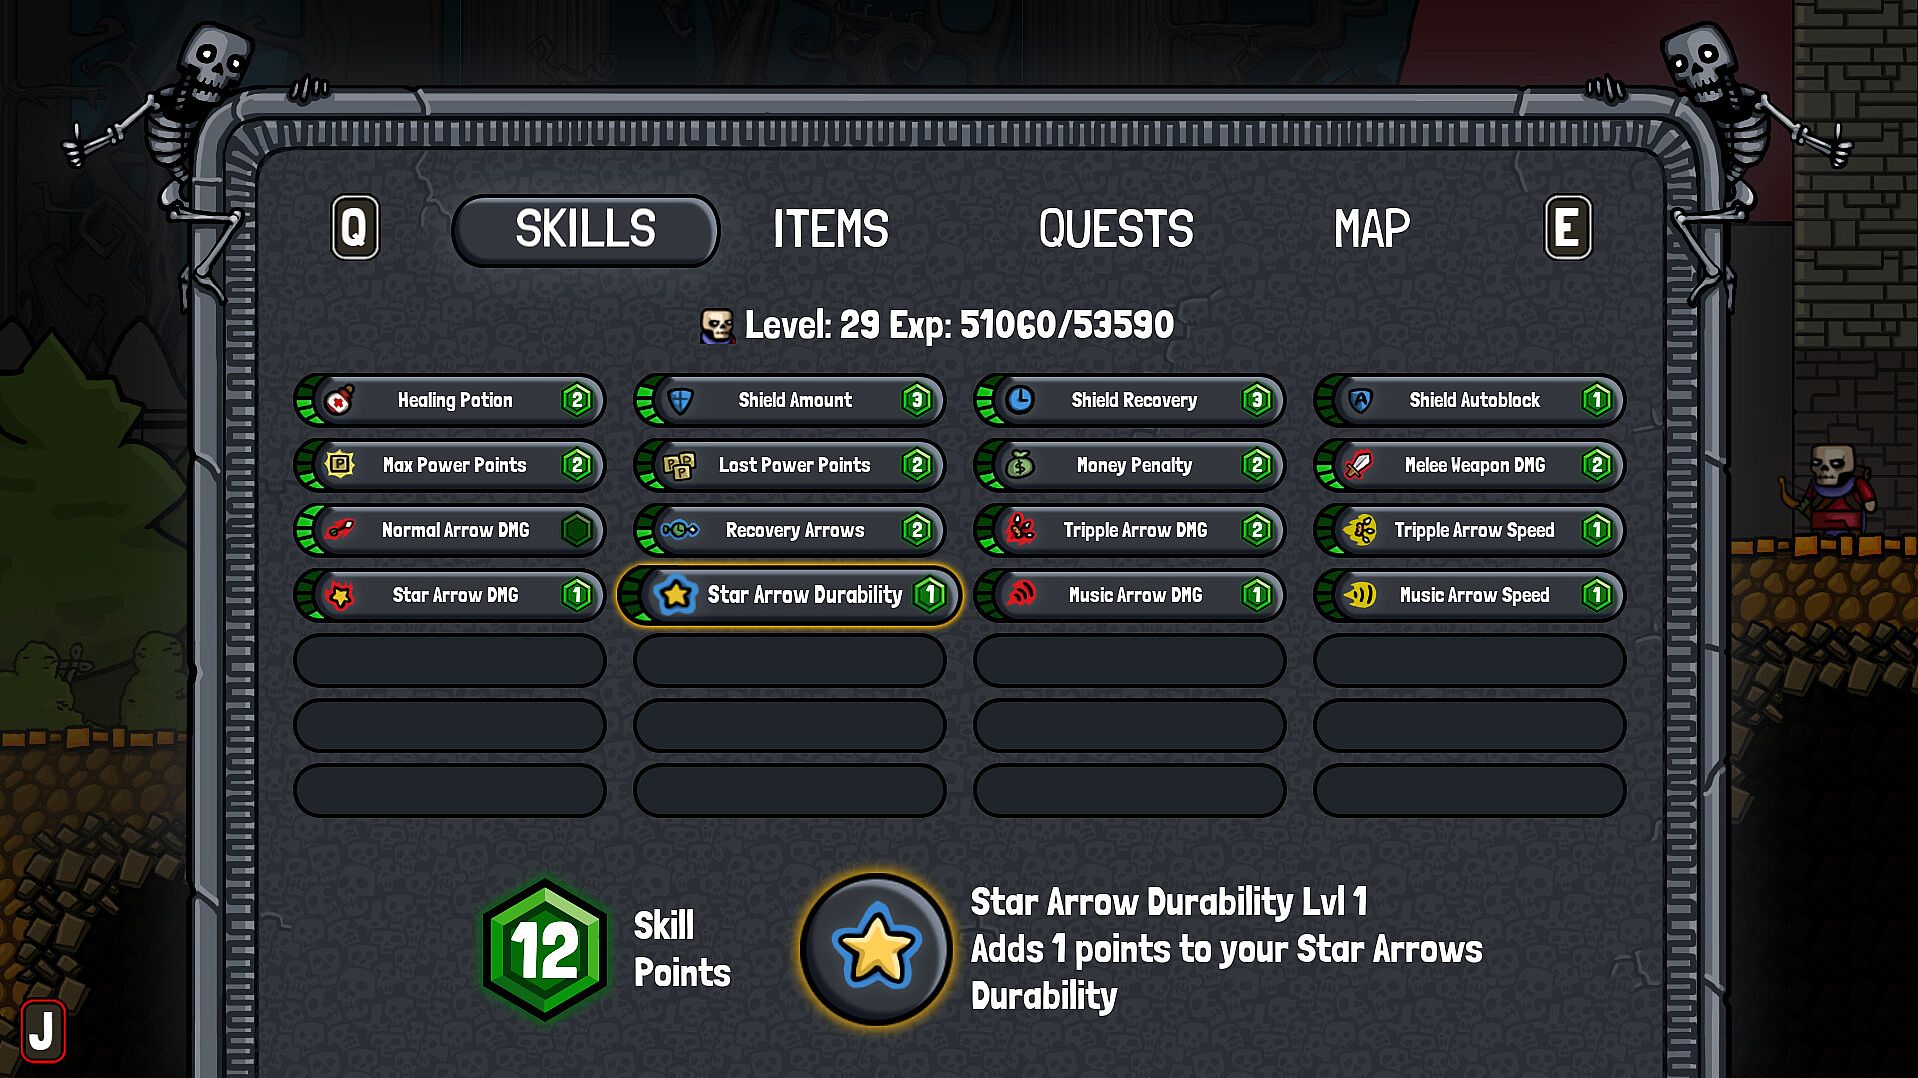This screenshot has width=1918, height=1078.
Task: Switch to the QUESTS tab
Action: tap(1116, 229)
